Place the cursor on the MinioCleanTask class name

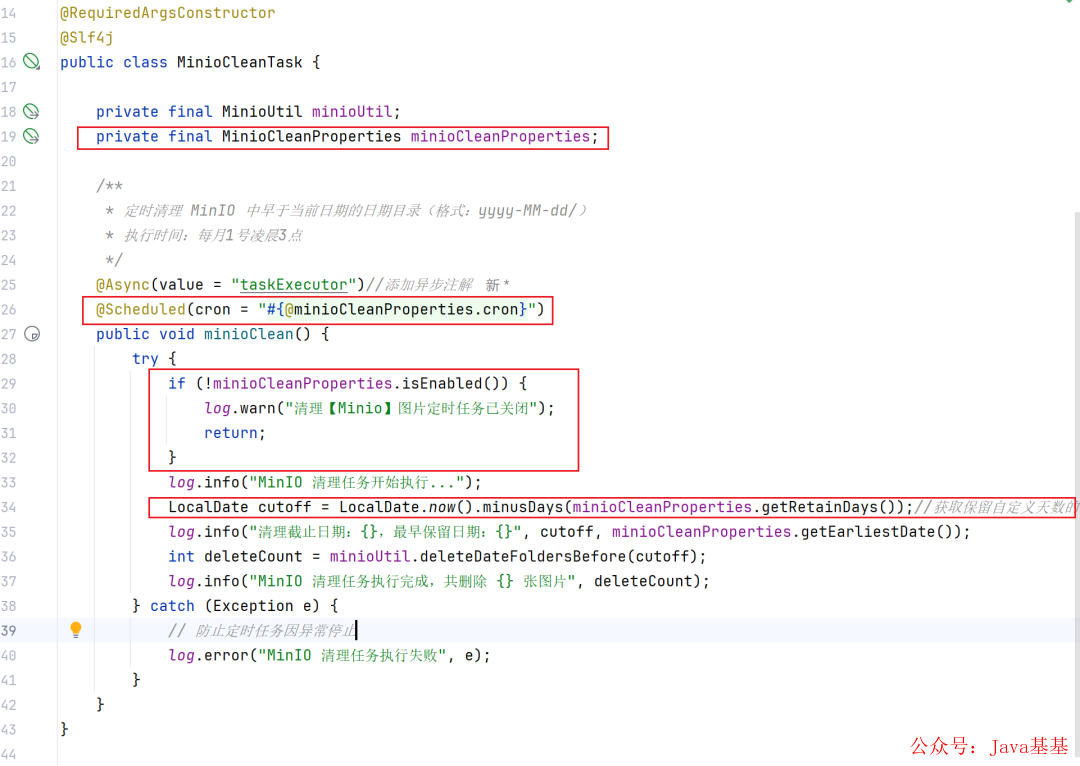click(x=240, y=62)
